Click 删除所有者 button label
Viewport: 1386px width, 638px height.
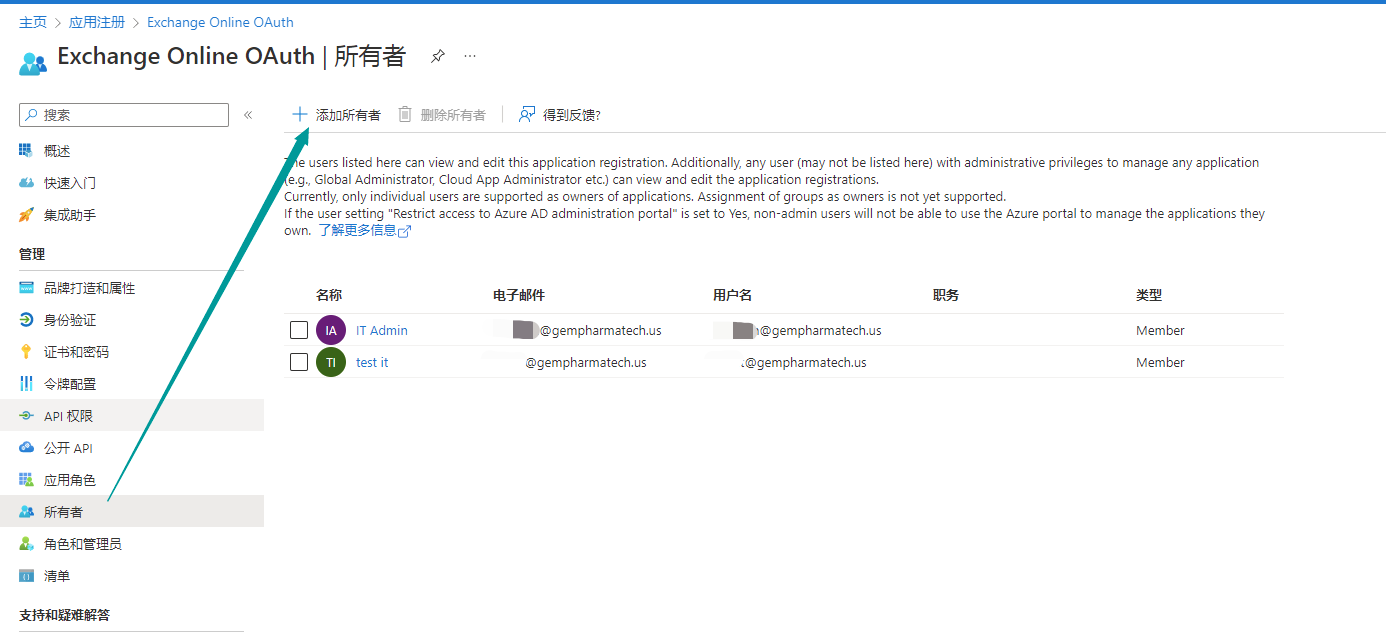coord(453,115)
